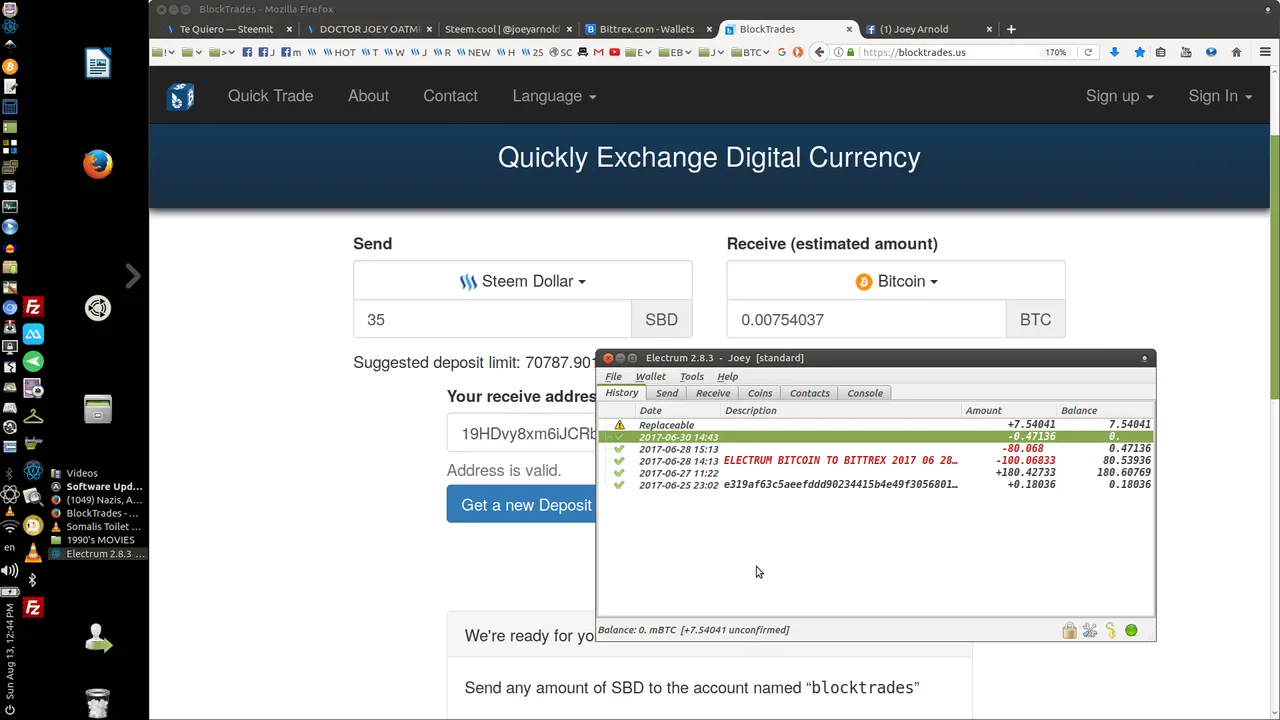Open Electrum Help menu
The height and width of the screenshot is (720, 1280).
[727, 377]
